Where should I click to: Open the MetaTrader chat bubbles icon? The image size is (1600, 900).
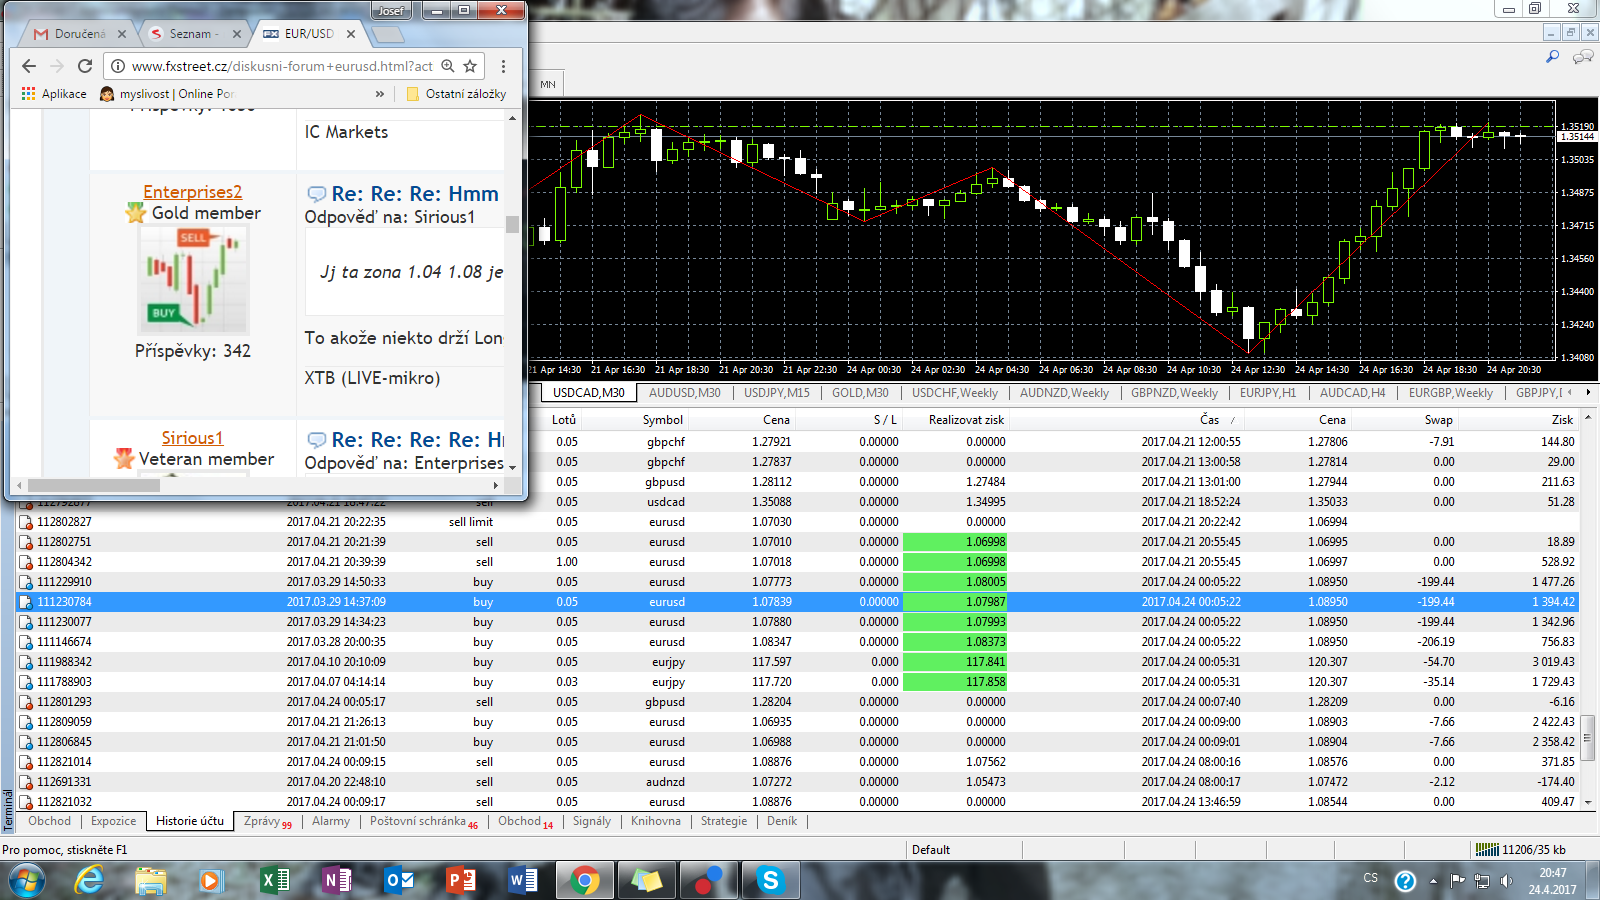pyautogui.click(x=1582, y=57)
